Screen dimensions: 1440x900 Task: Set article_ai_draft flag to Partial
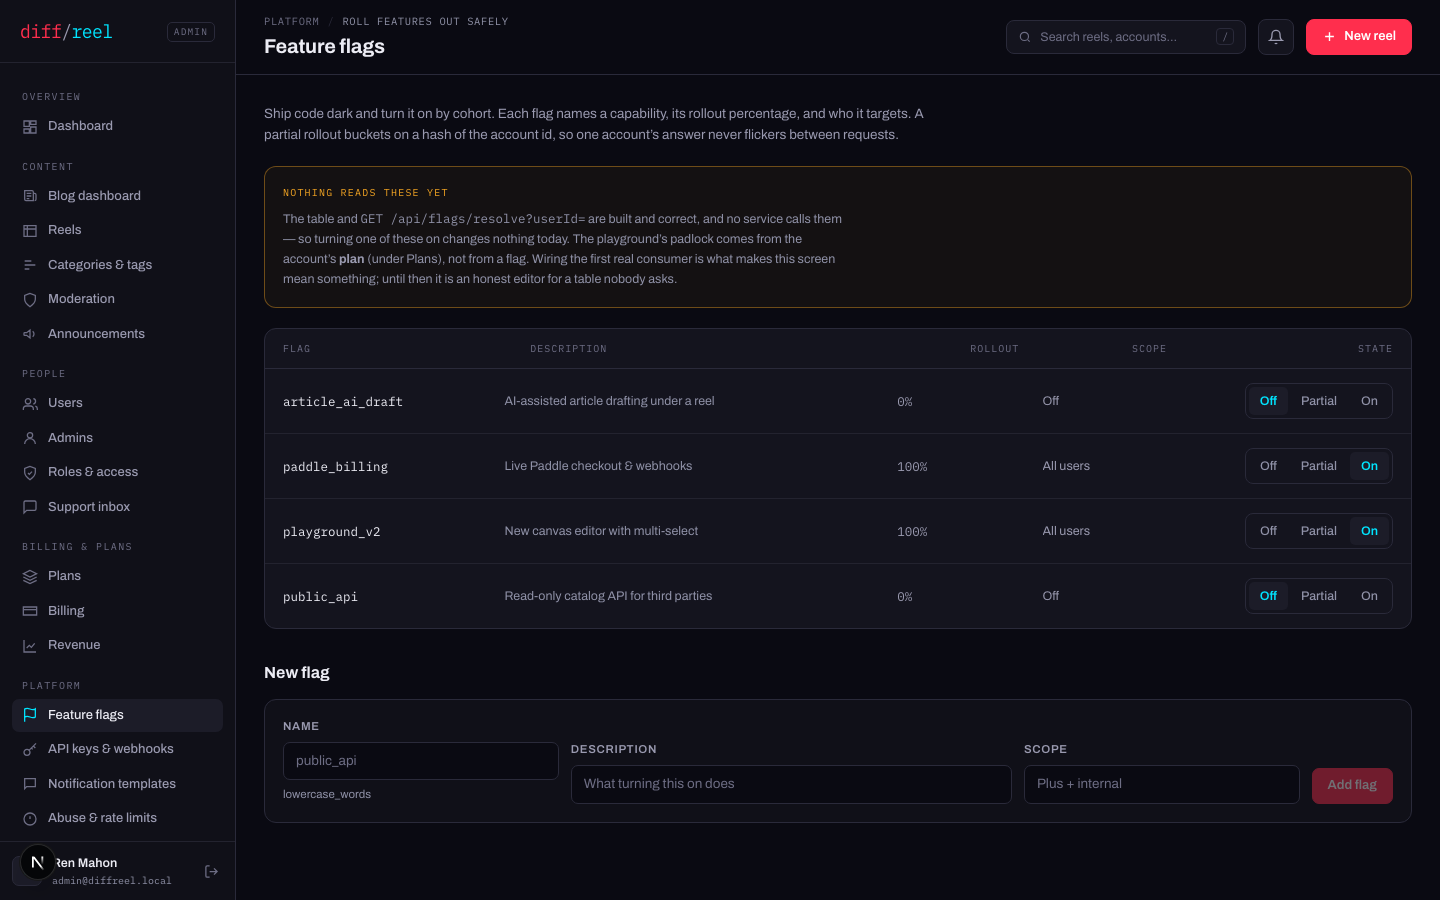coord(1318,401)
